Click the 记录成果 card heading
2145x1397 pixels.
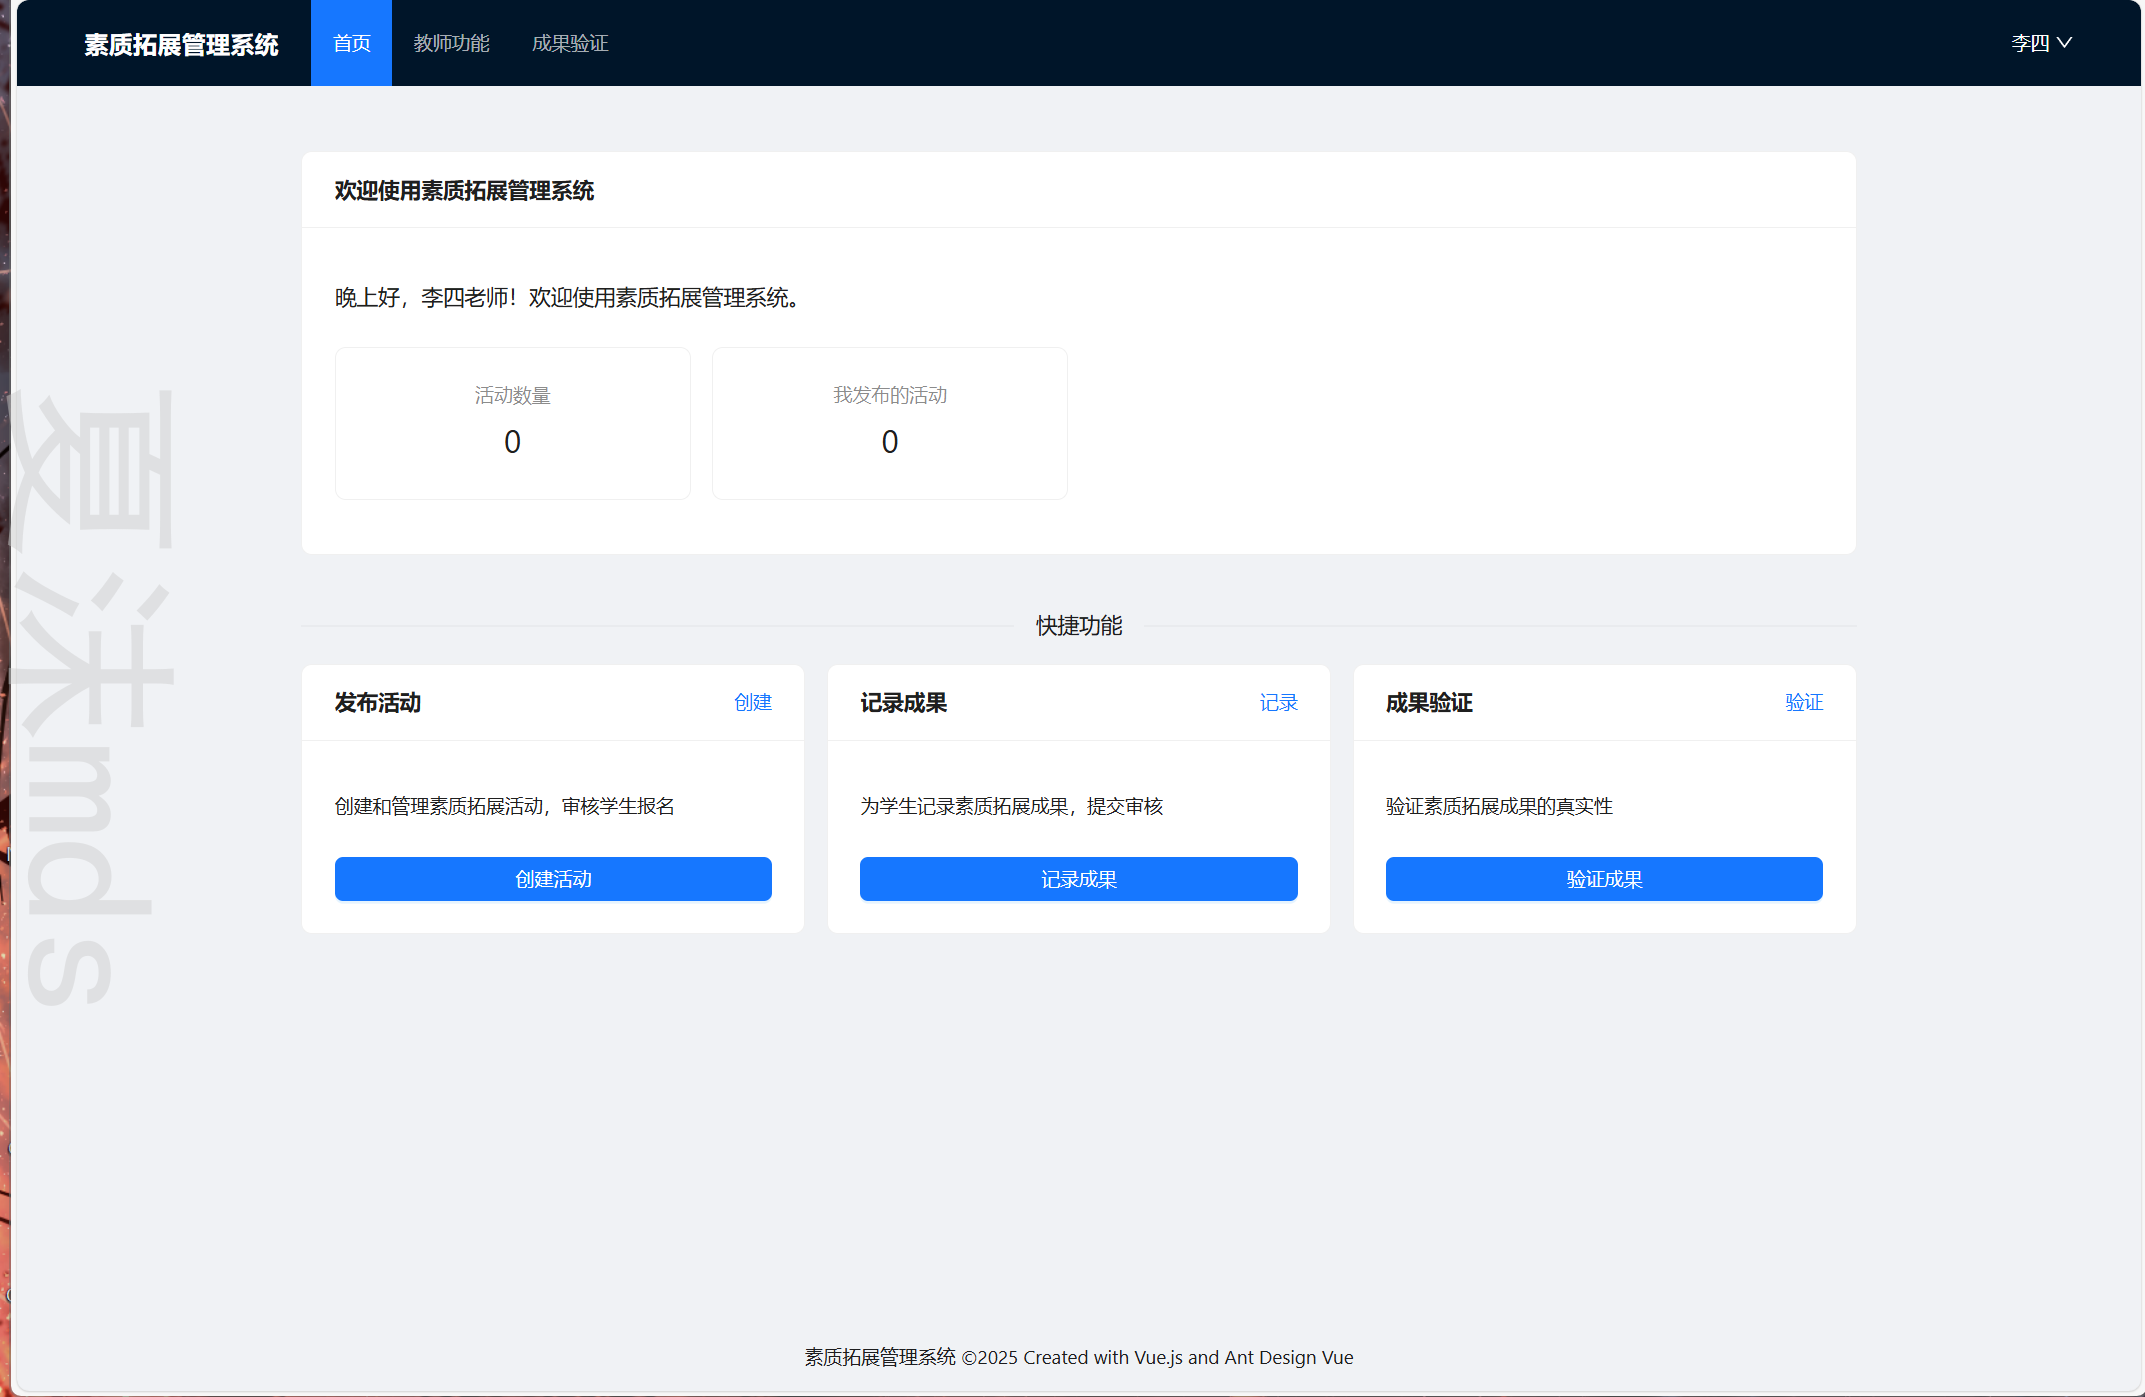(903, 703)
